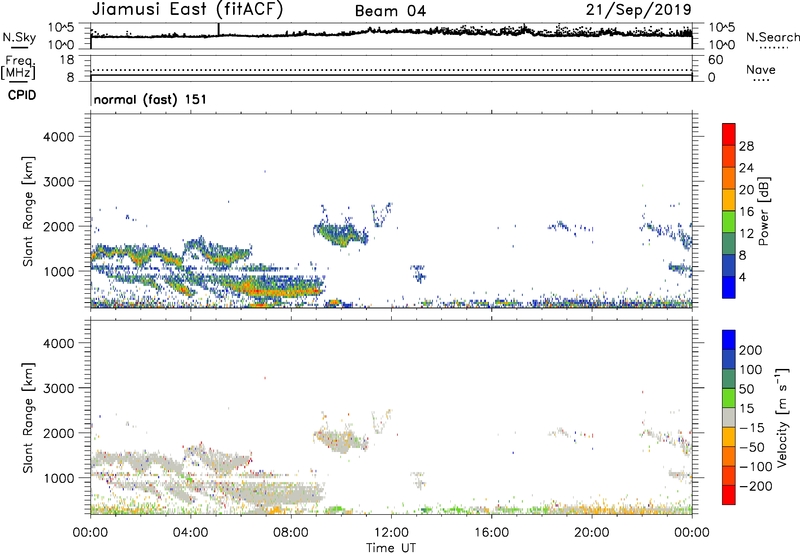Click the gray segment of Velocity color bar

729,417
